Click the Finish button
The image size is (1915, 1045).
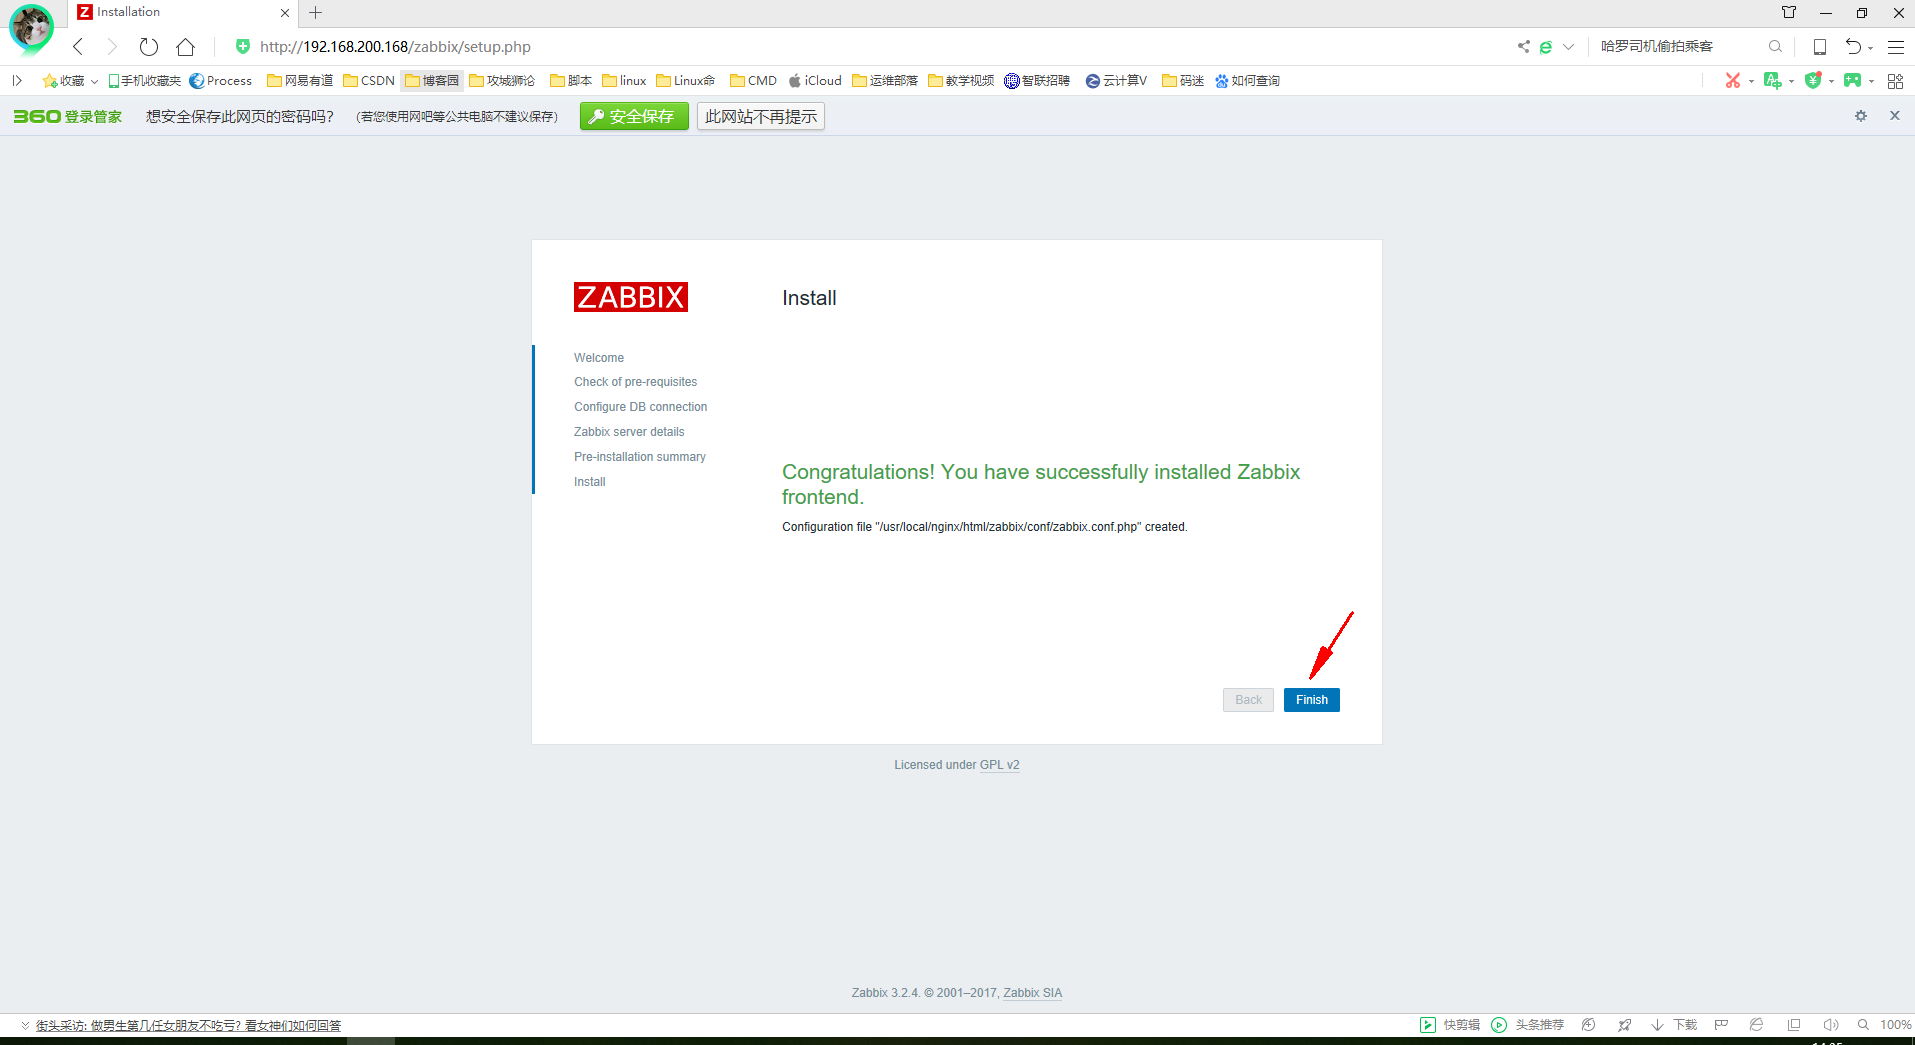pos(1311,700)
